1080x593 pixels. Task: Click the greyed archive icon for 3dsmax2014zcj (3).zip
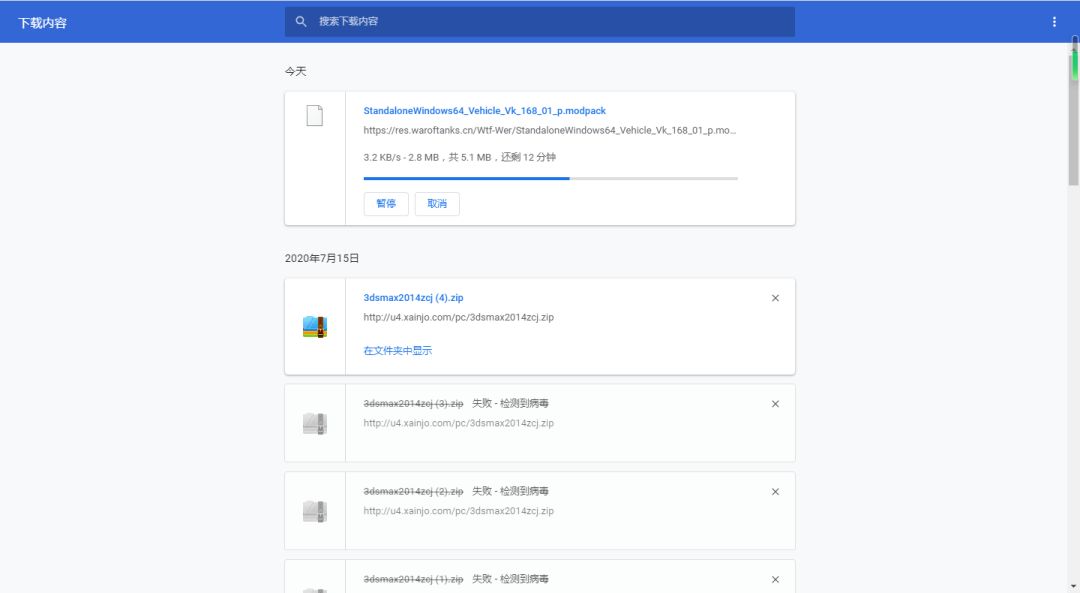315,423
